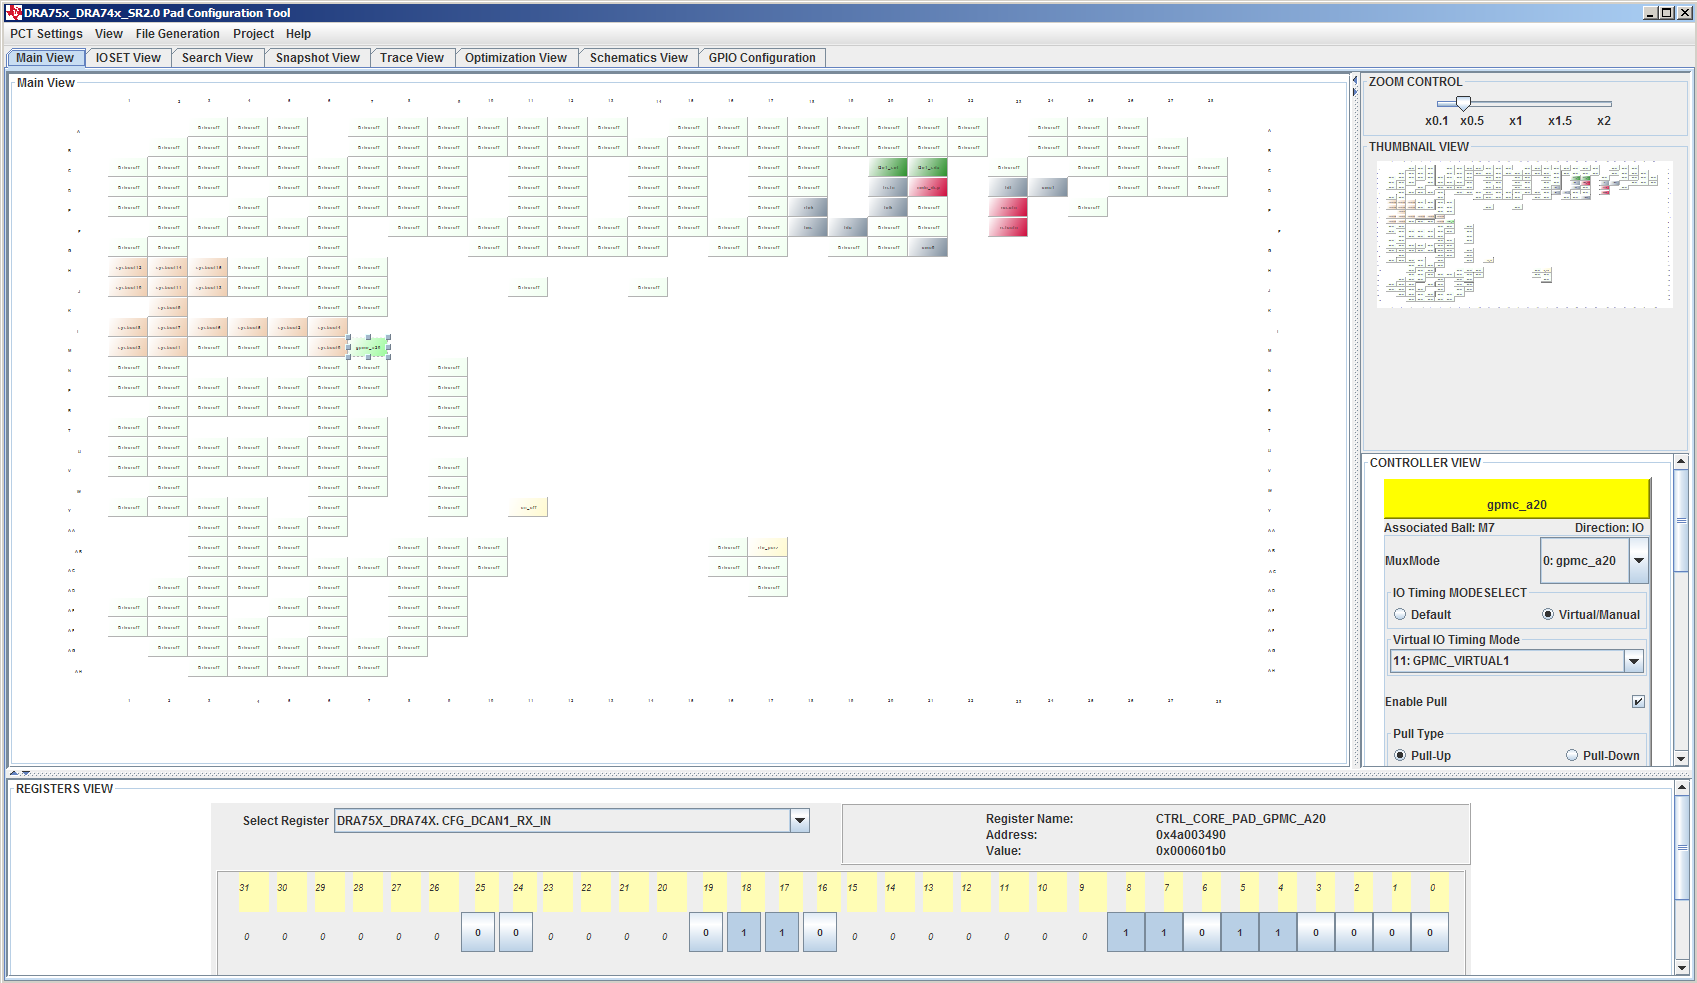This screenshot has width=1697, height=983.
Task: Select the sys_boot12 pad in row H
Action: pos(129,267)
